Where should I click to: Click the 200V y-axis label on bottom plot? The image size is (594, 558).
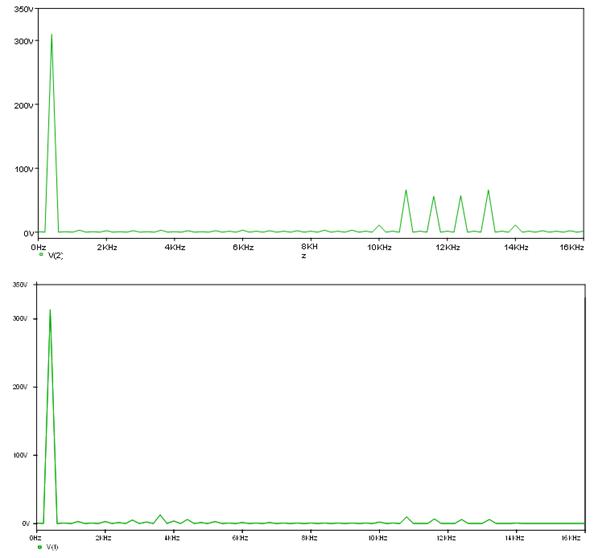click(20, 387)
